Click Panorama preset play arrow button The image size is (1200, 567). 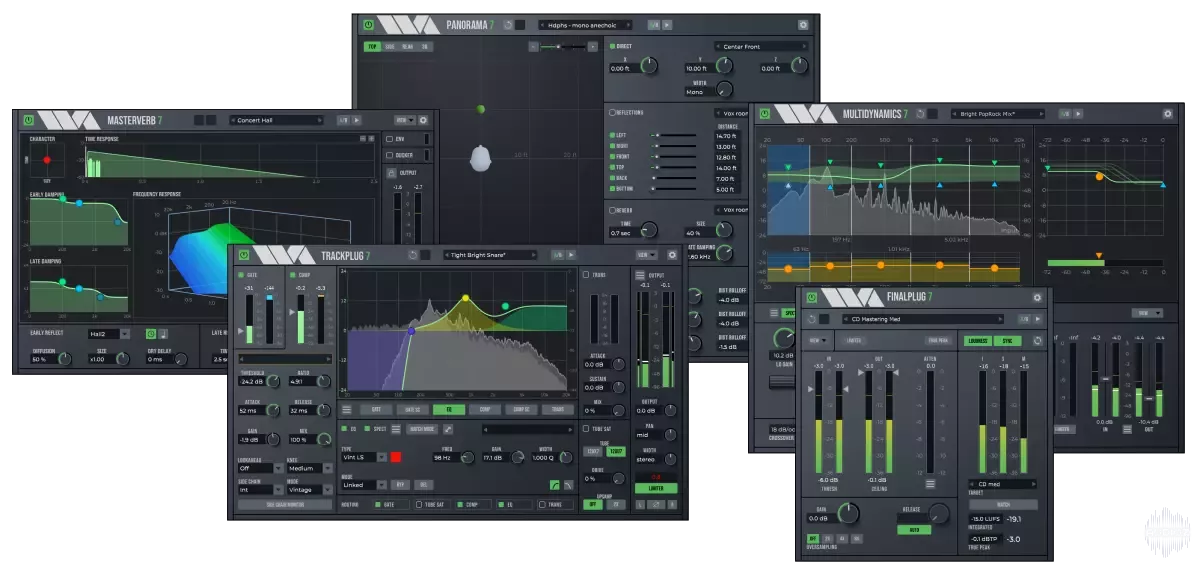tap(667, 24)
